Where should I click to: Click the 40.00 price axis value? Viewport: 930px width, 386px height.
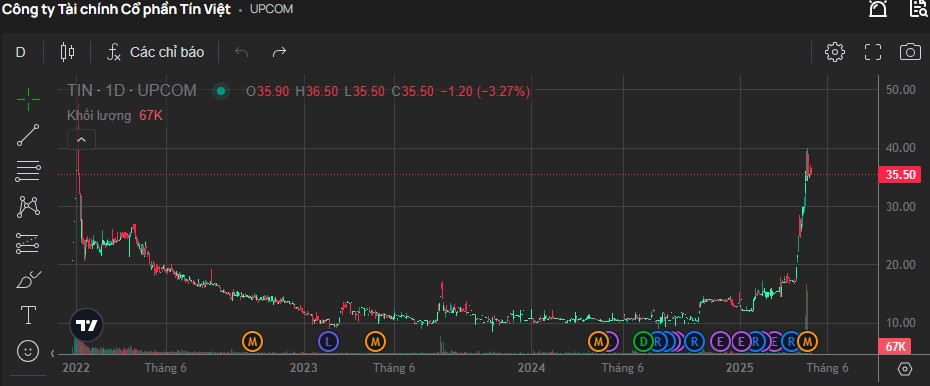pos(900,148)
